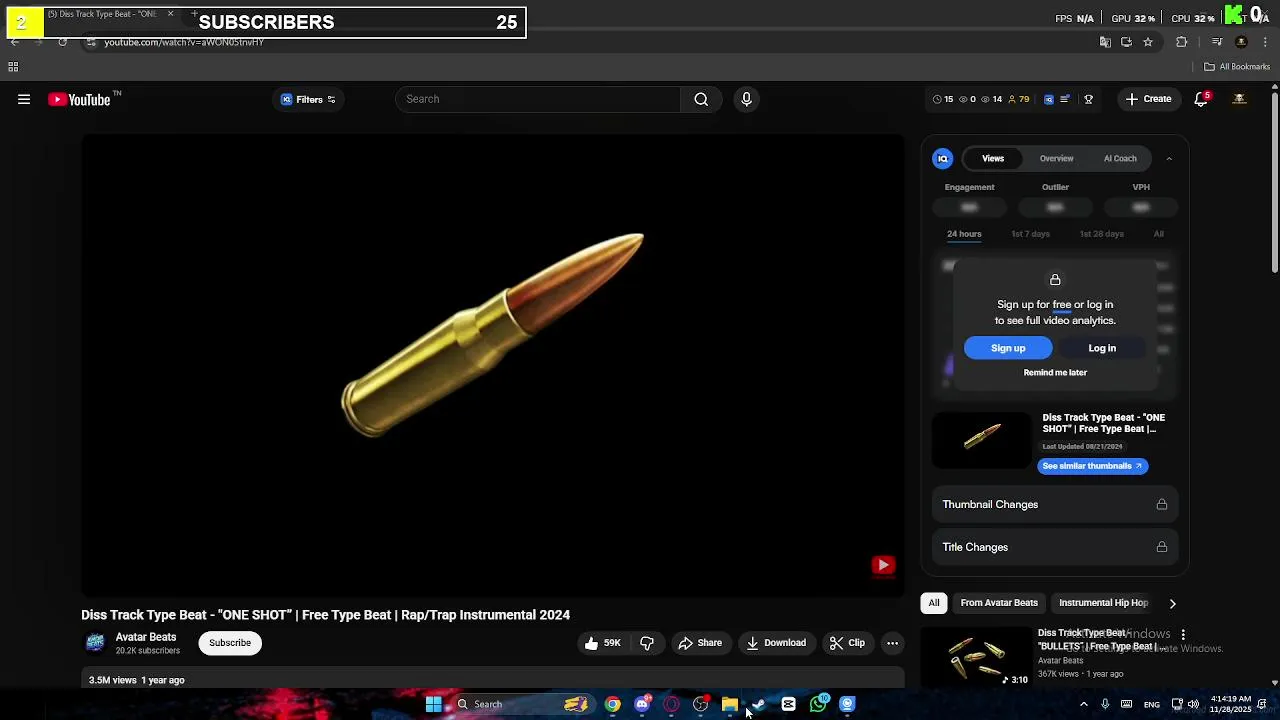Open the vidIQ Filters button

[308, 99]
